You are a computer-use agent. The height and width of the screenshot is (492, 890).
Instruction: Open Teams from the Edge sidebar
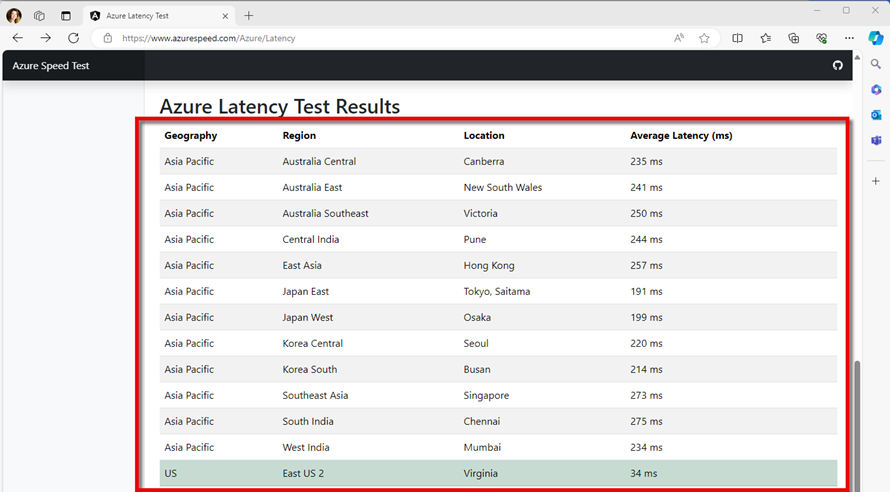click(x=876, y=141)
